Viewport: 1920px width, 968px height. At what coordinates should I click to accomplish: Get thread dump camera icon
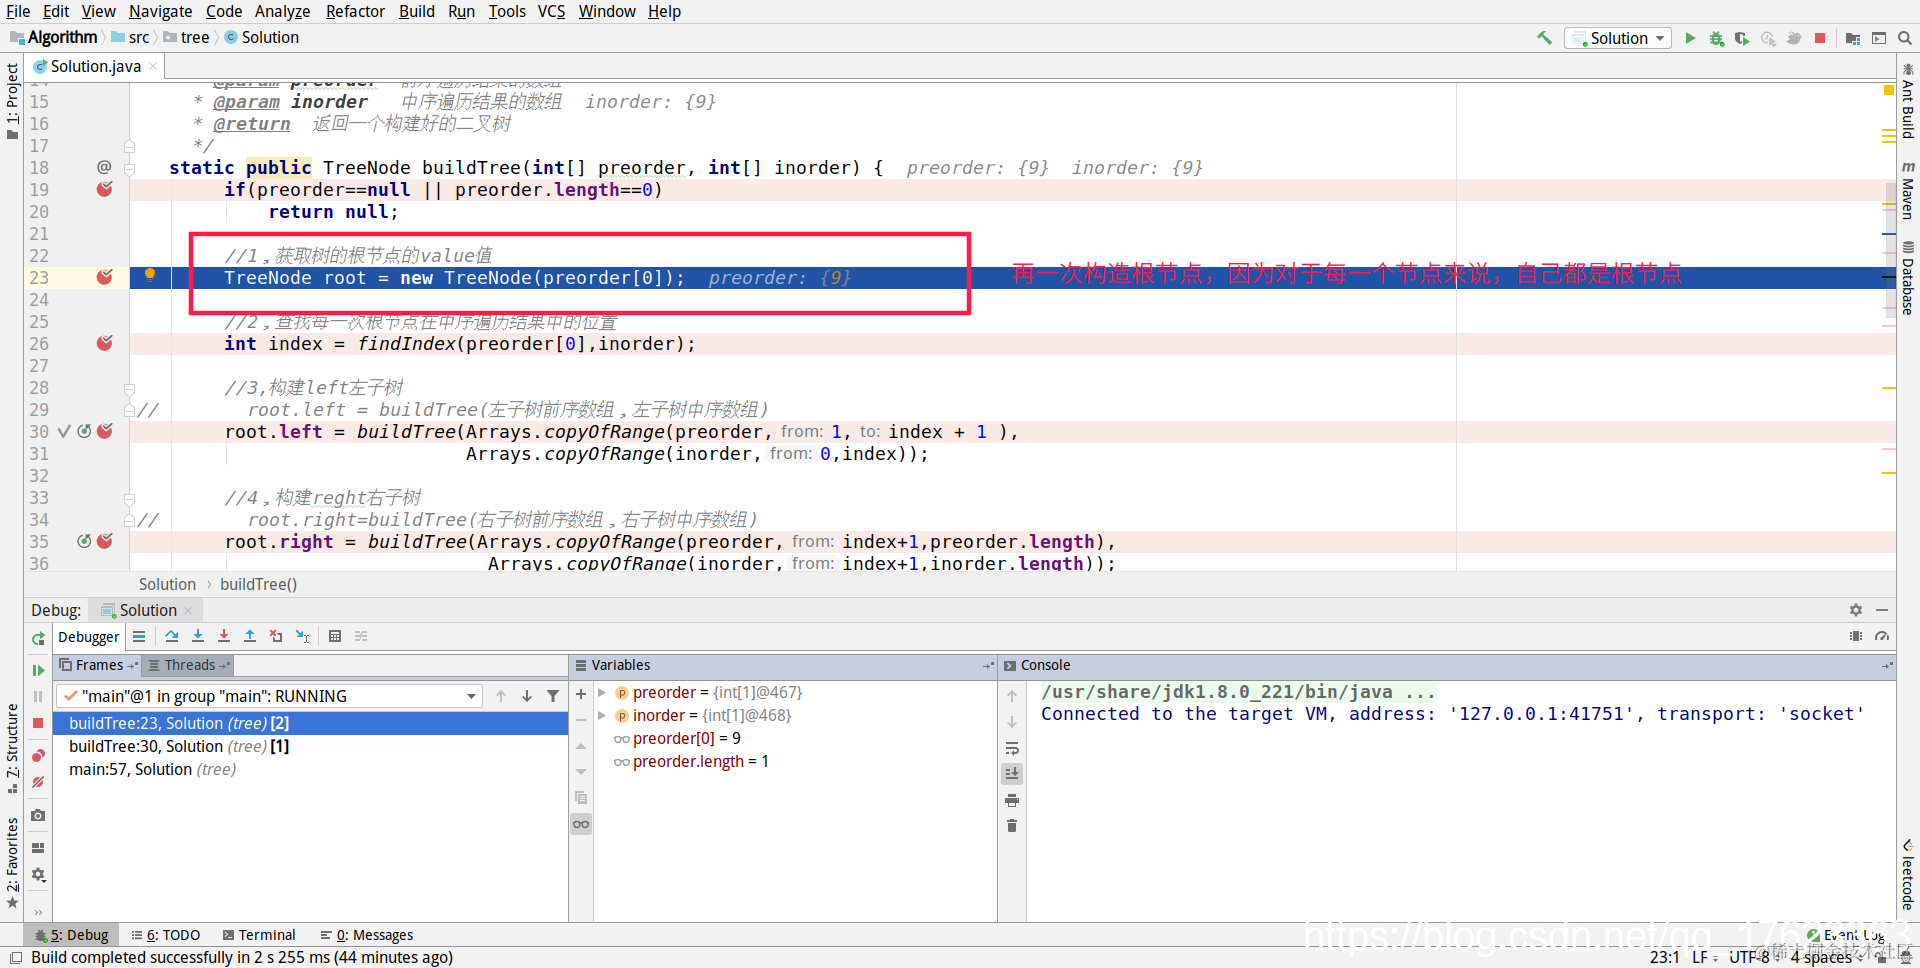[38, 815]
